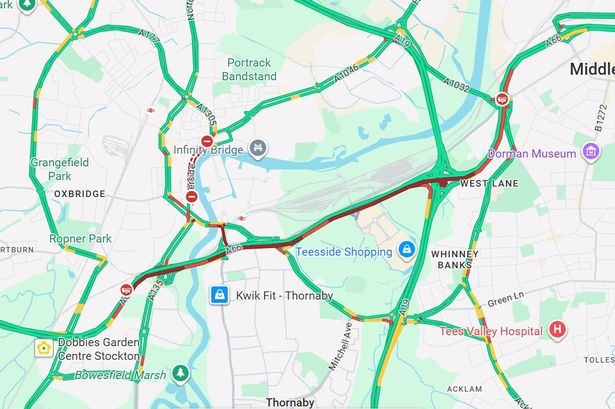Click the Thornaby town label
The height and width of the screenshot is (409, 615).
[290, 403]
